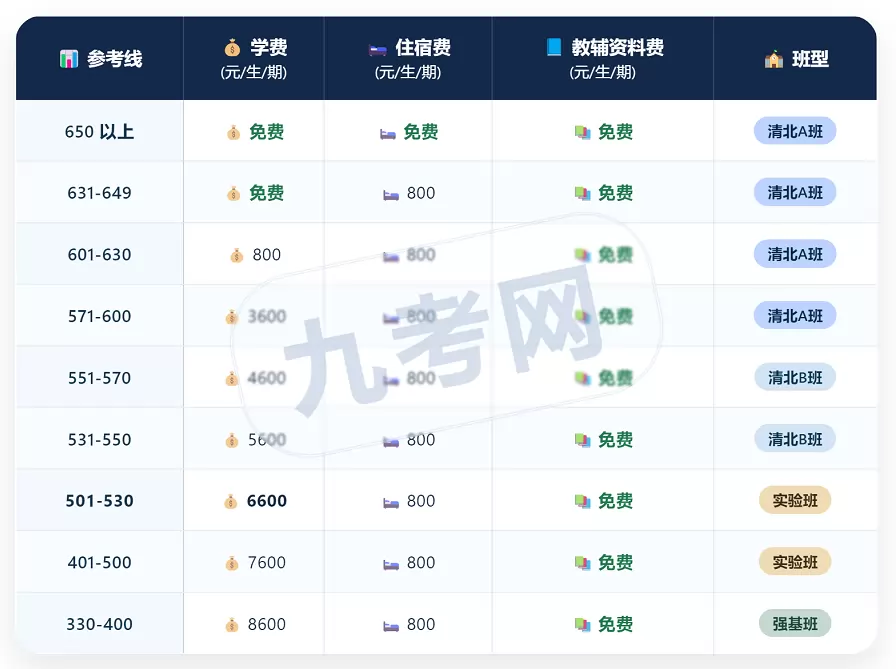Click the books icon in 501-530 row
Screen dimensions: 896x669
(582, 502)
